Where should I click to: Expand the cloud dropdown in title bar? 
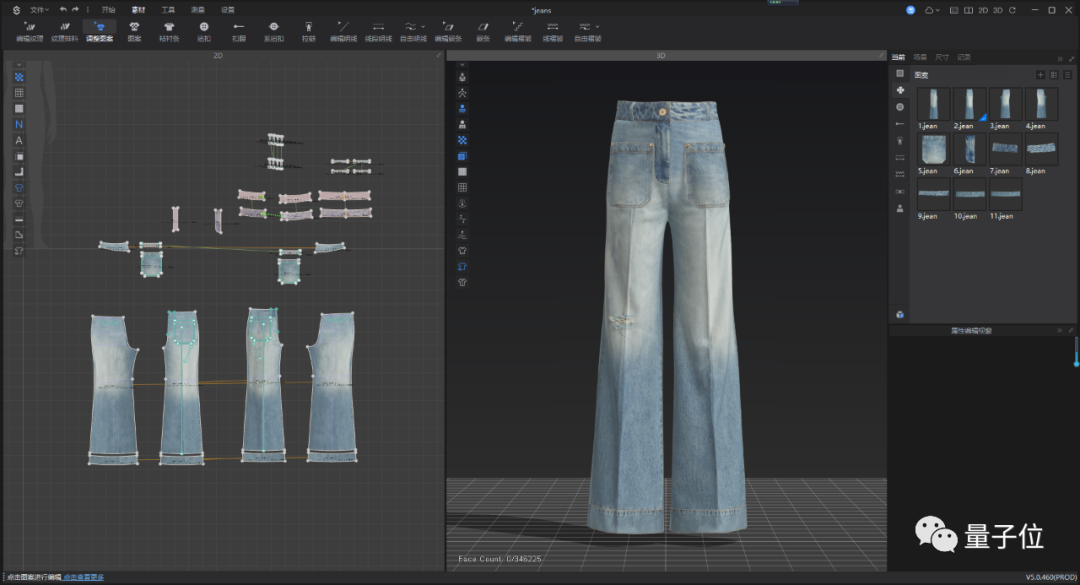pos(932,9)
